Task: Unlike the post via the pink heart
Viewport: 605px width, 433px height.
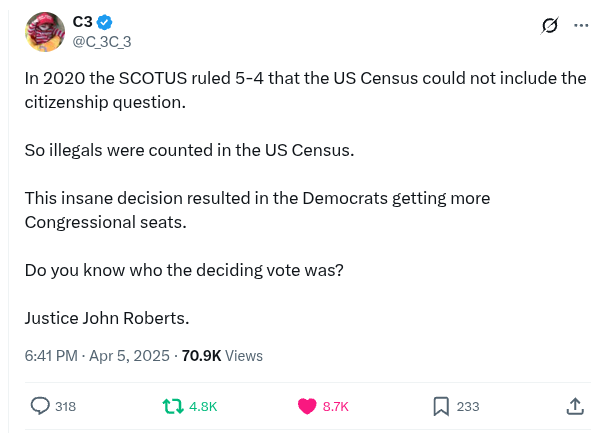Action: pos(307,406)
